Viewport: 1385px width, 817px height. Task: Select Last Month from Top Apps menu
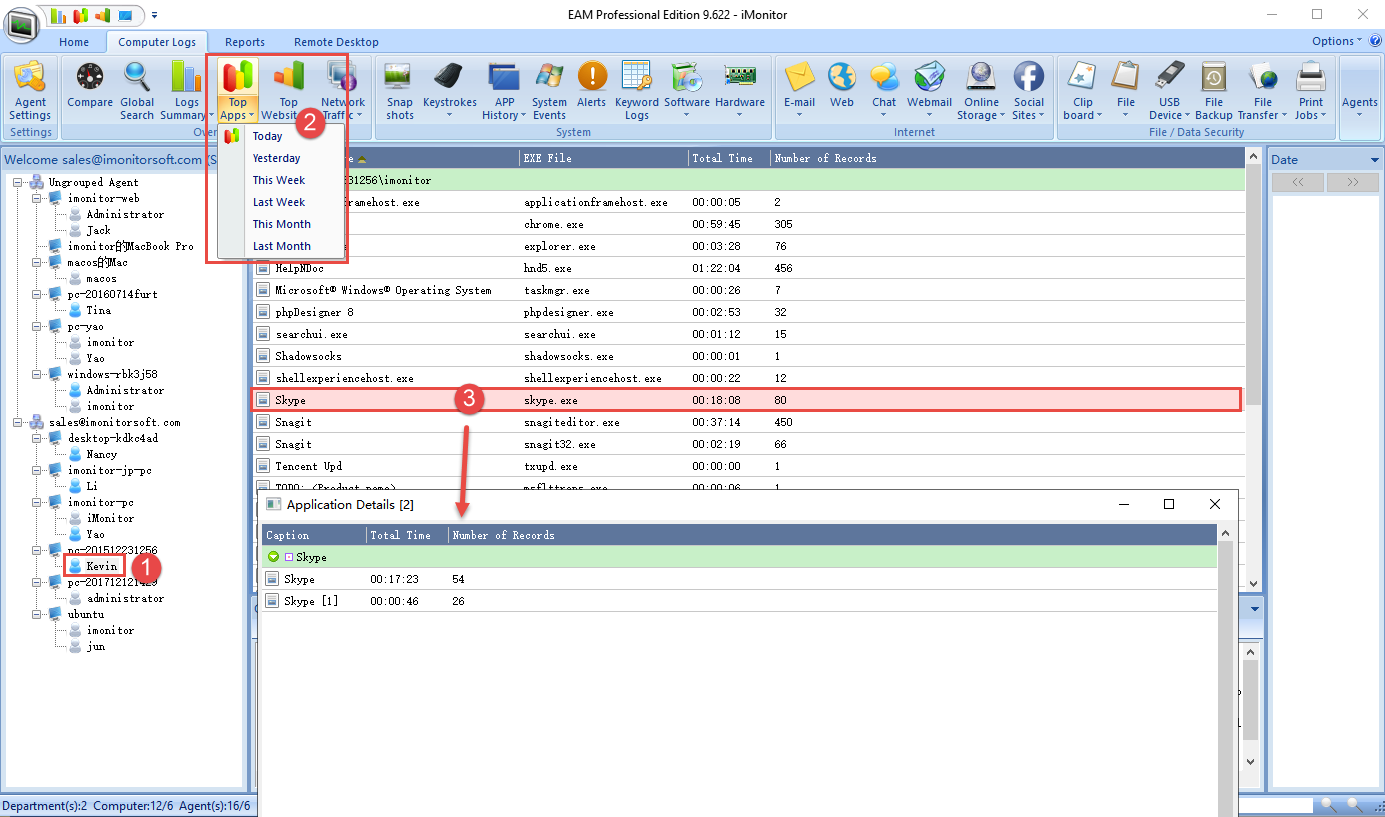[x=281, y=246]
